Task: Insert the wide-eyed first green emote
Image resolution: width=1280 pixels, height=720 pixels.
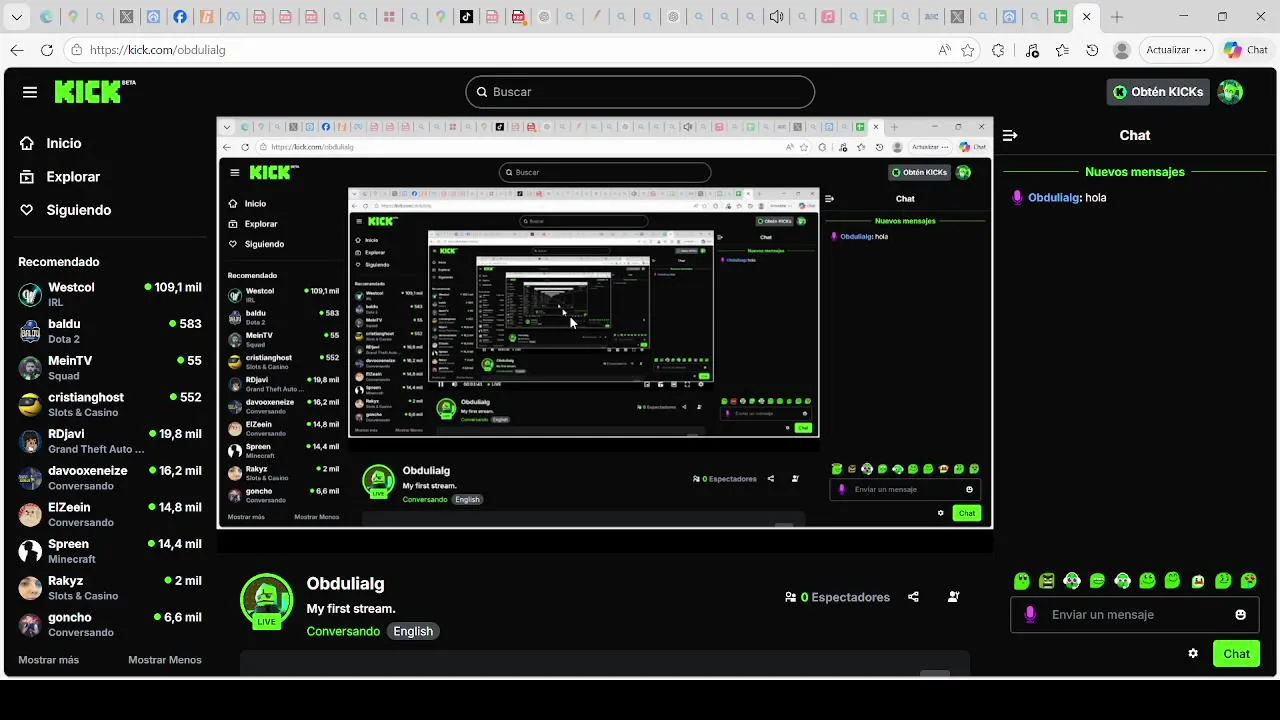Action: [1021, 580]
